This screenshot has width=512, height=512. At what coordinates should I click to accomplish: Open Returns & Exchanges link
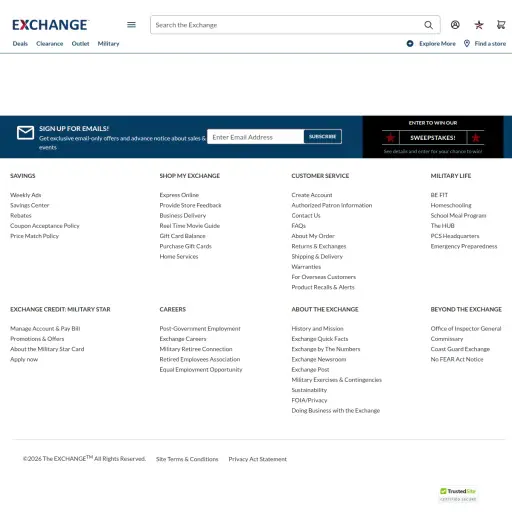tap(319, 246)
